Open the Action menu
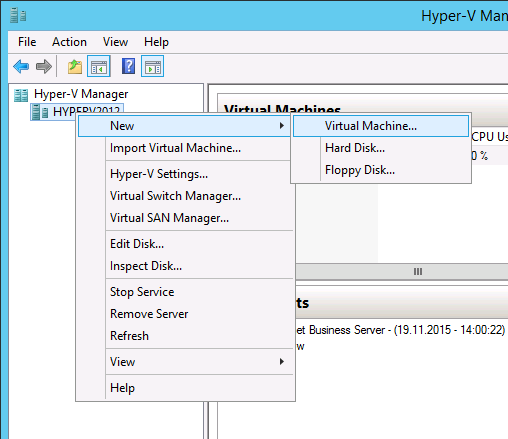Screen dimensions: 508x439 click(69, 42)
